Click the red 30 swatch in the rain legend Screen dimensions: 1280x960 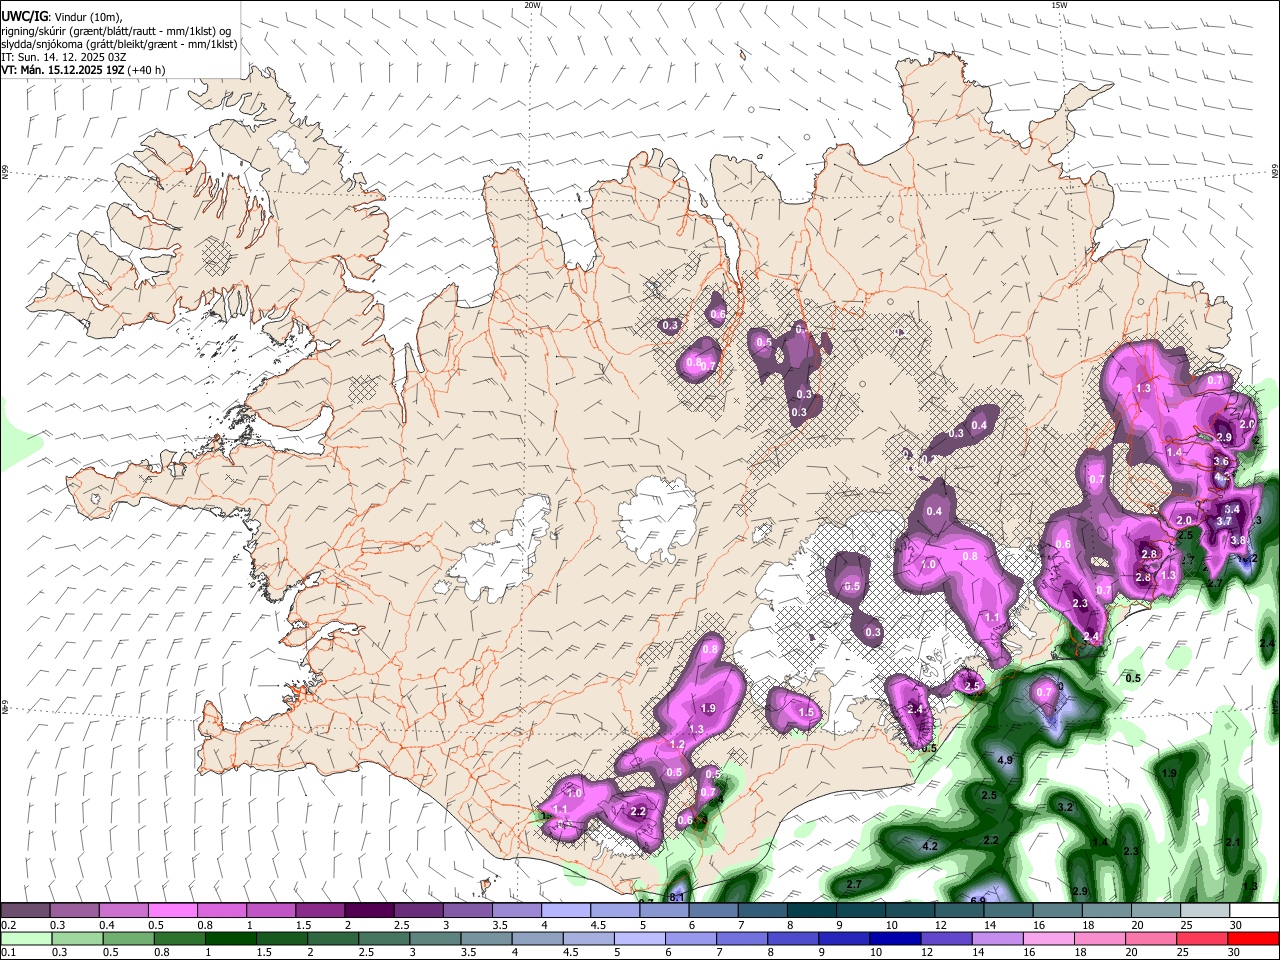[1253, 938]
